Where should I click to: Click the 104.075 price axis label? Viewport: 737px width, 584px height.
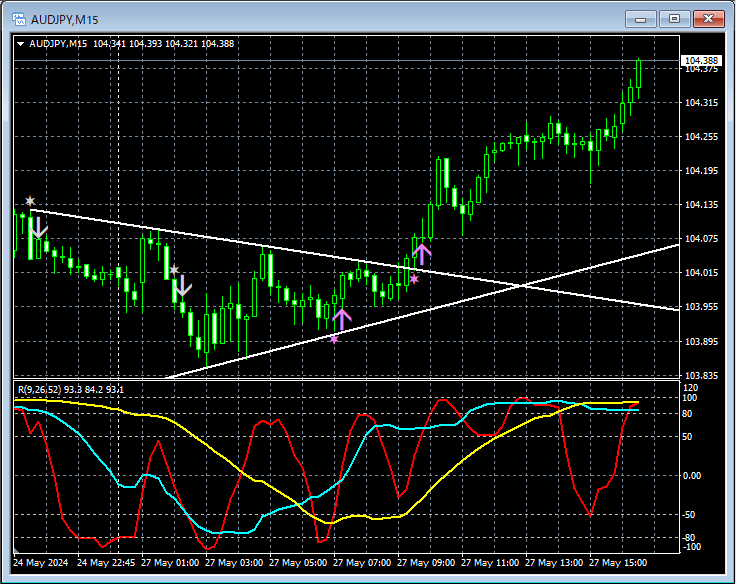701,239
